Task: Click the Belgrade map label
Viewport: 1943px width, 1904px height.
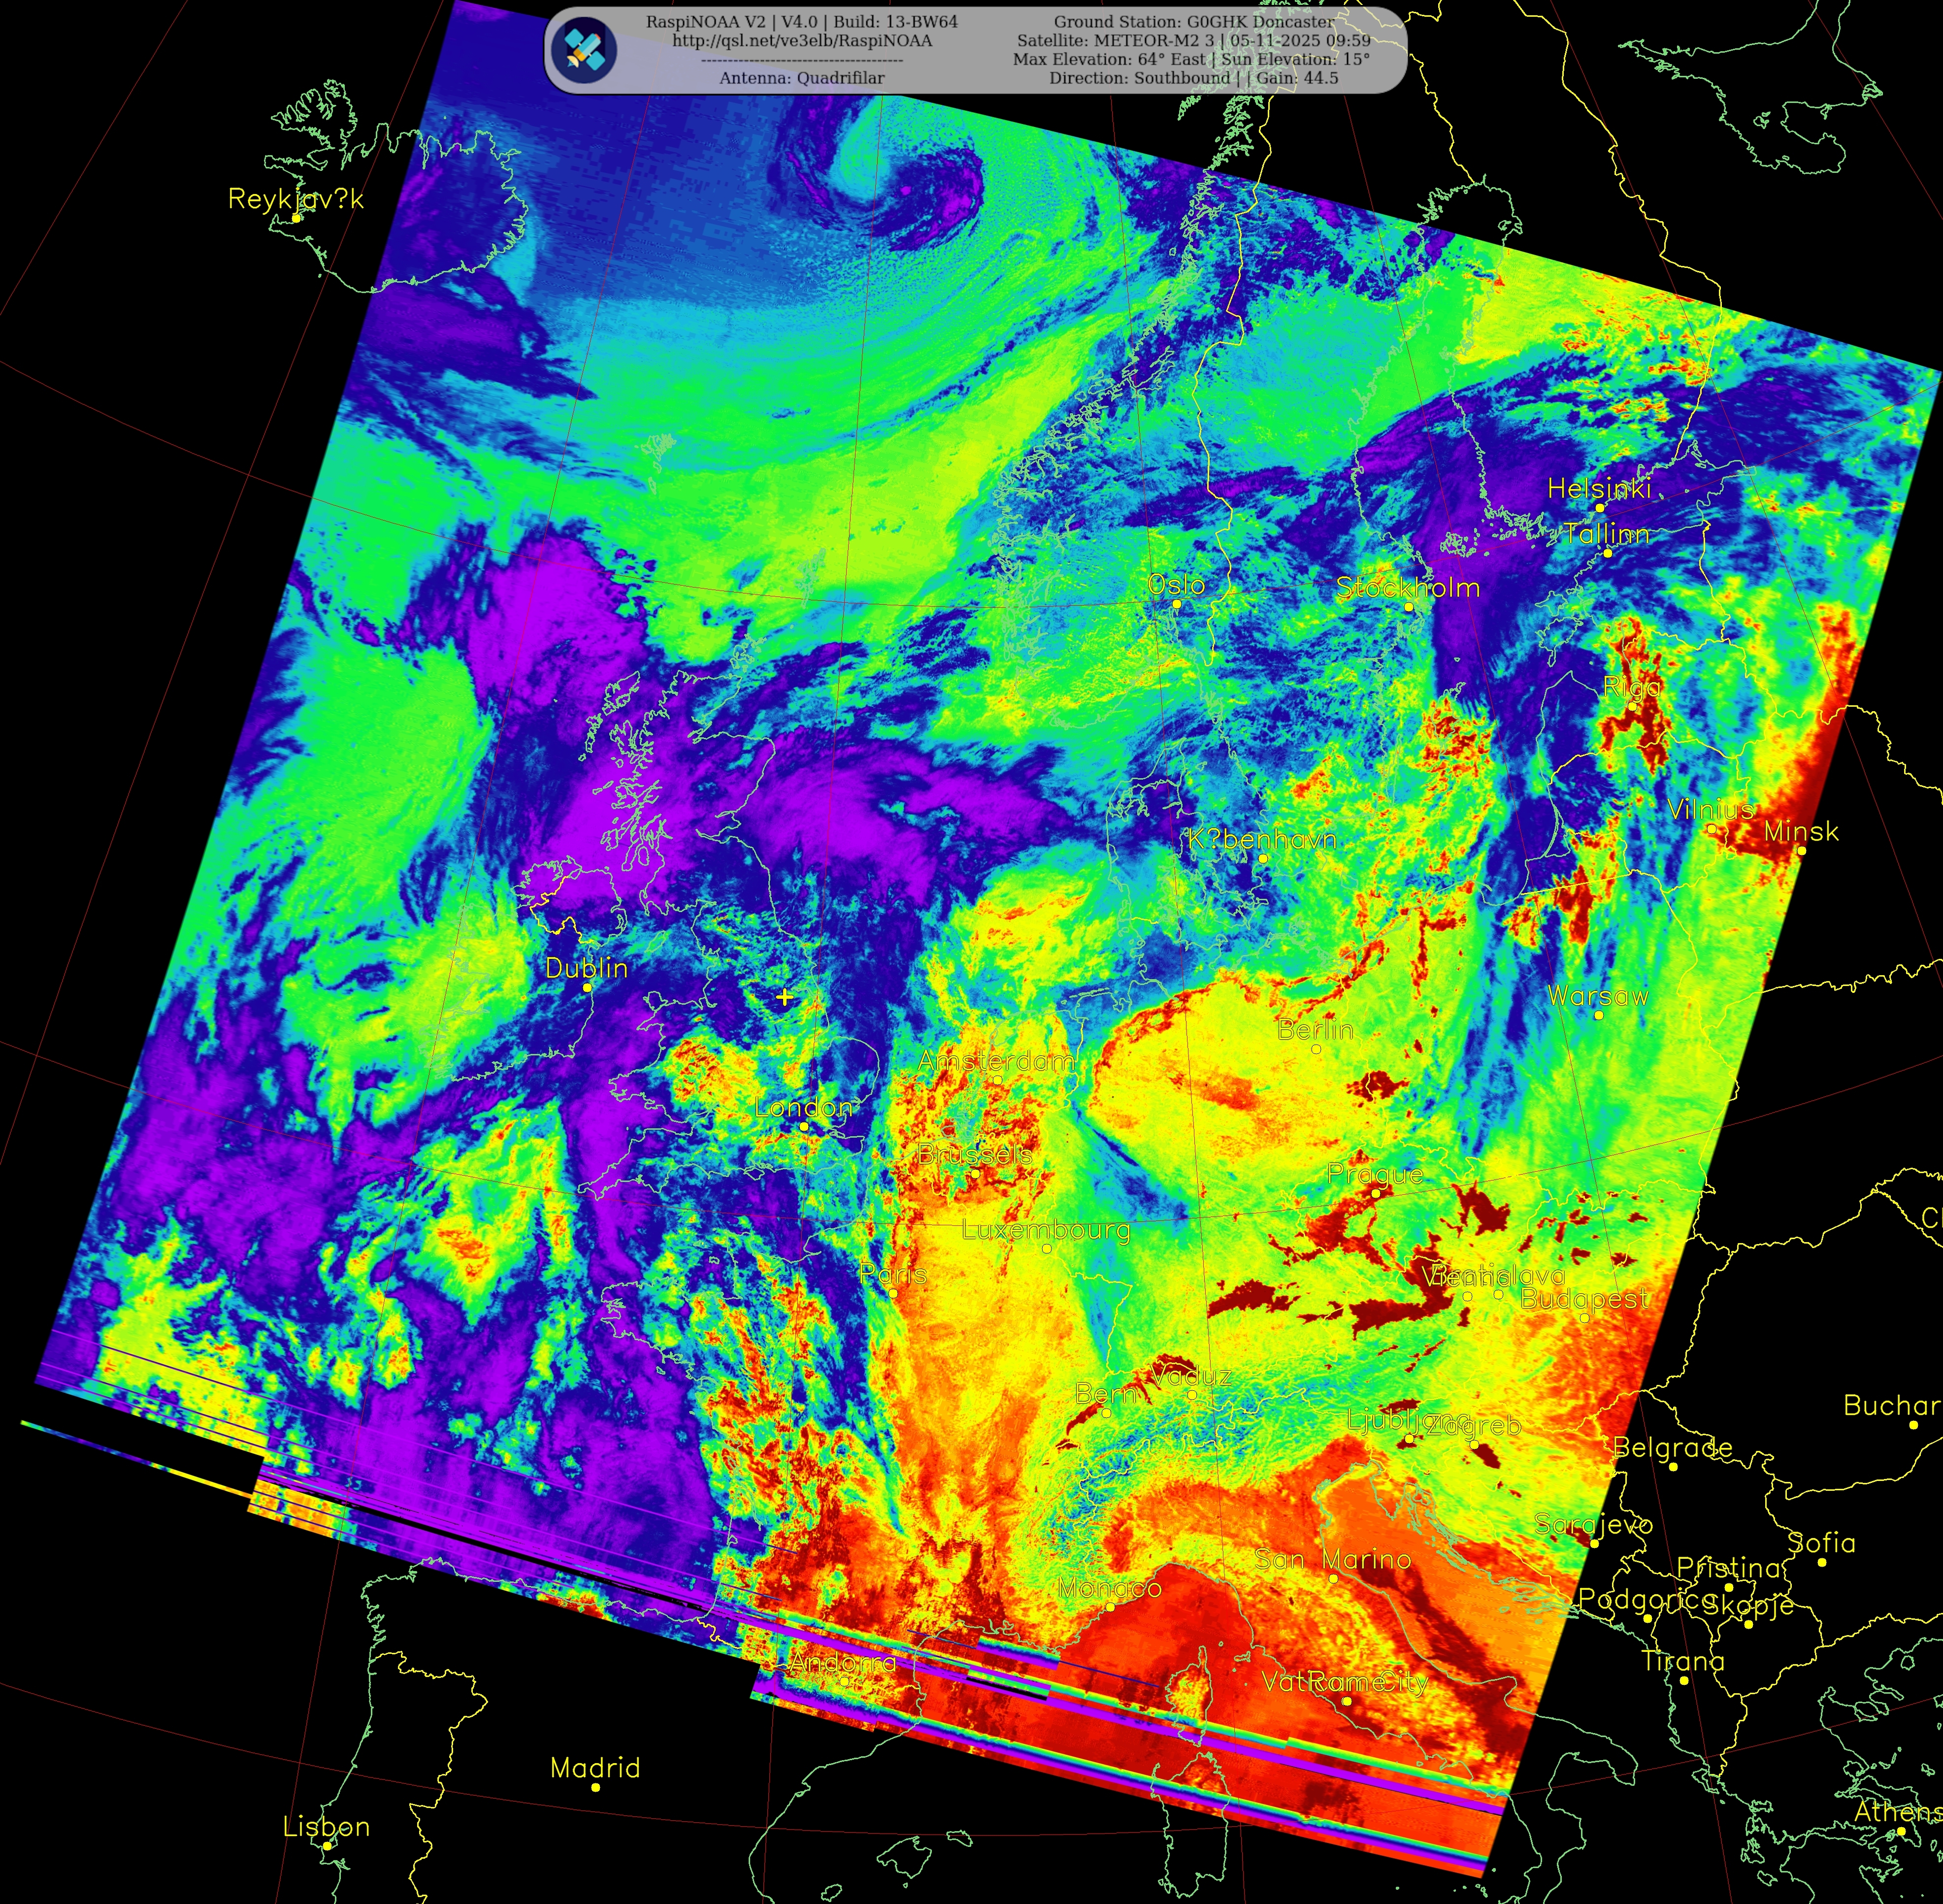Action: click(x=1672, y=1447)
